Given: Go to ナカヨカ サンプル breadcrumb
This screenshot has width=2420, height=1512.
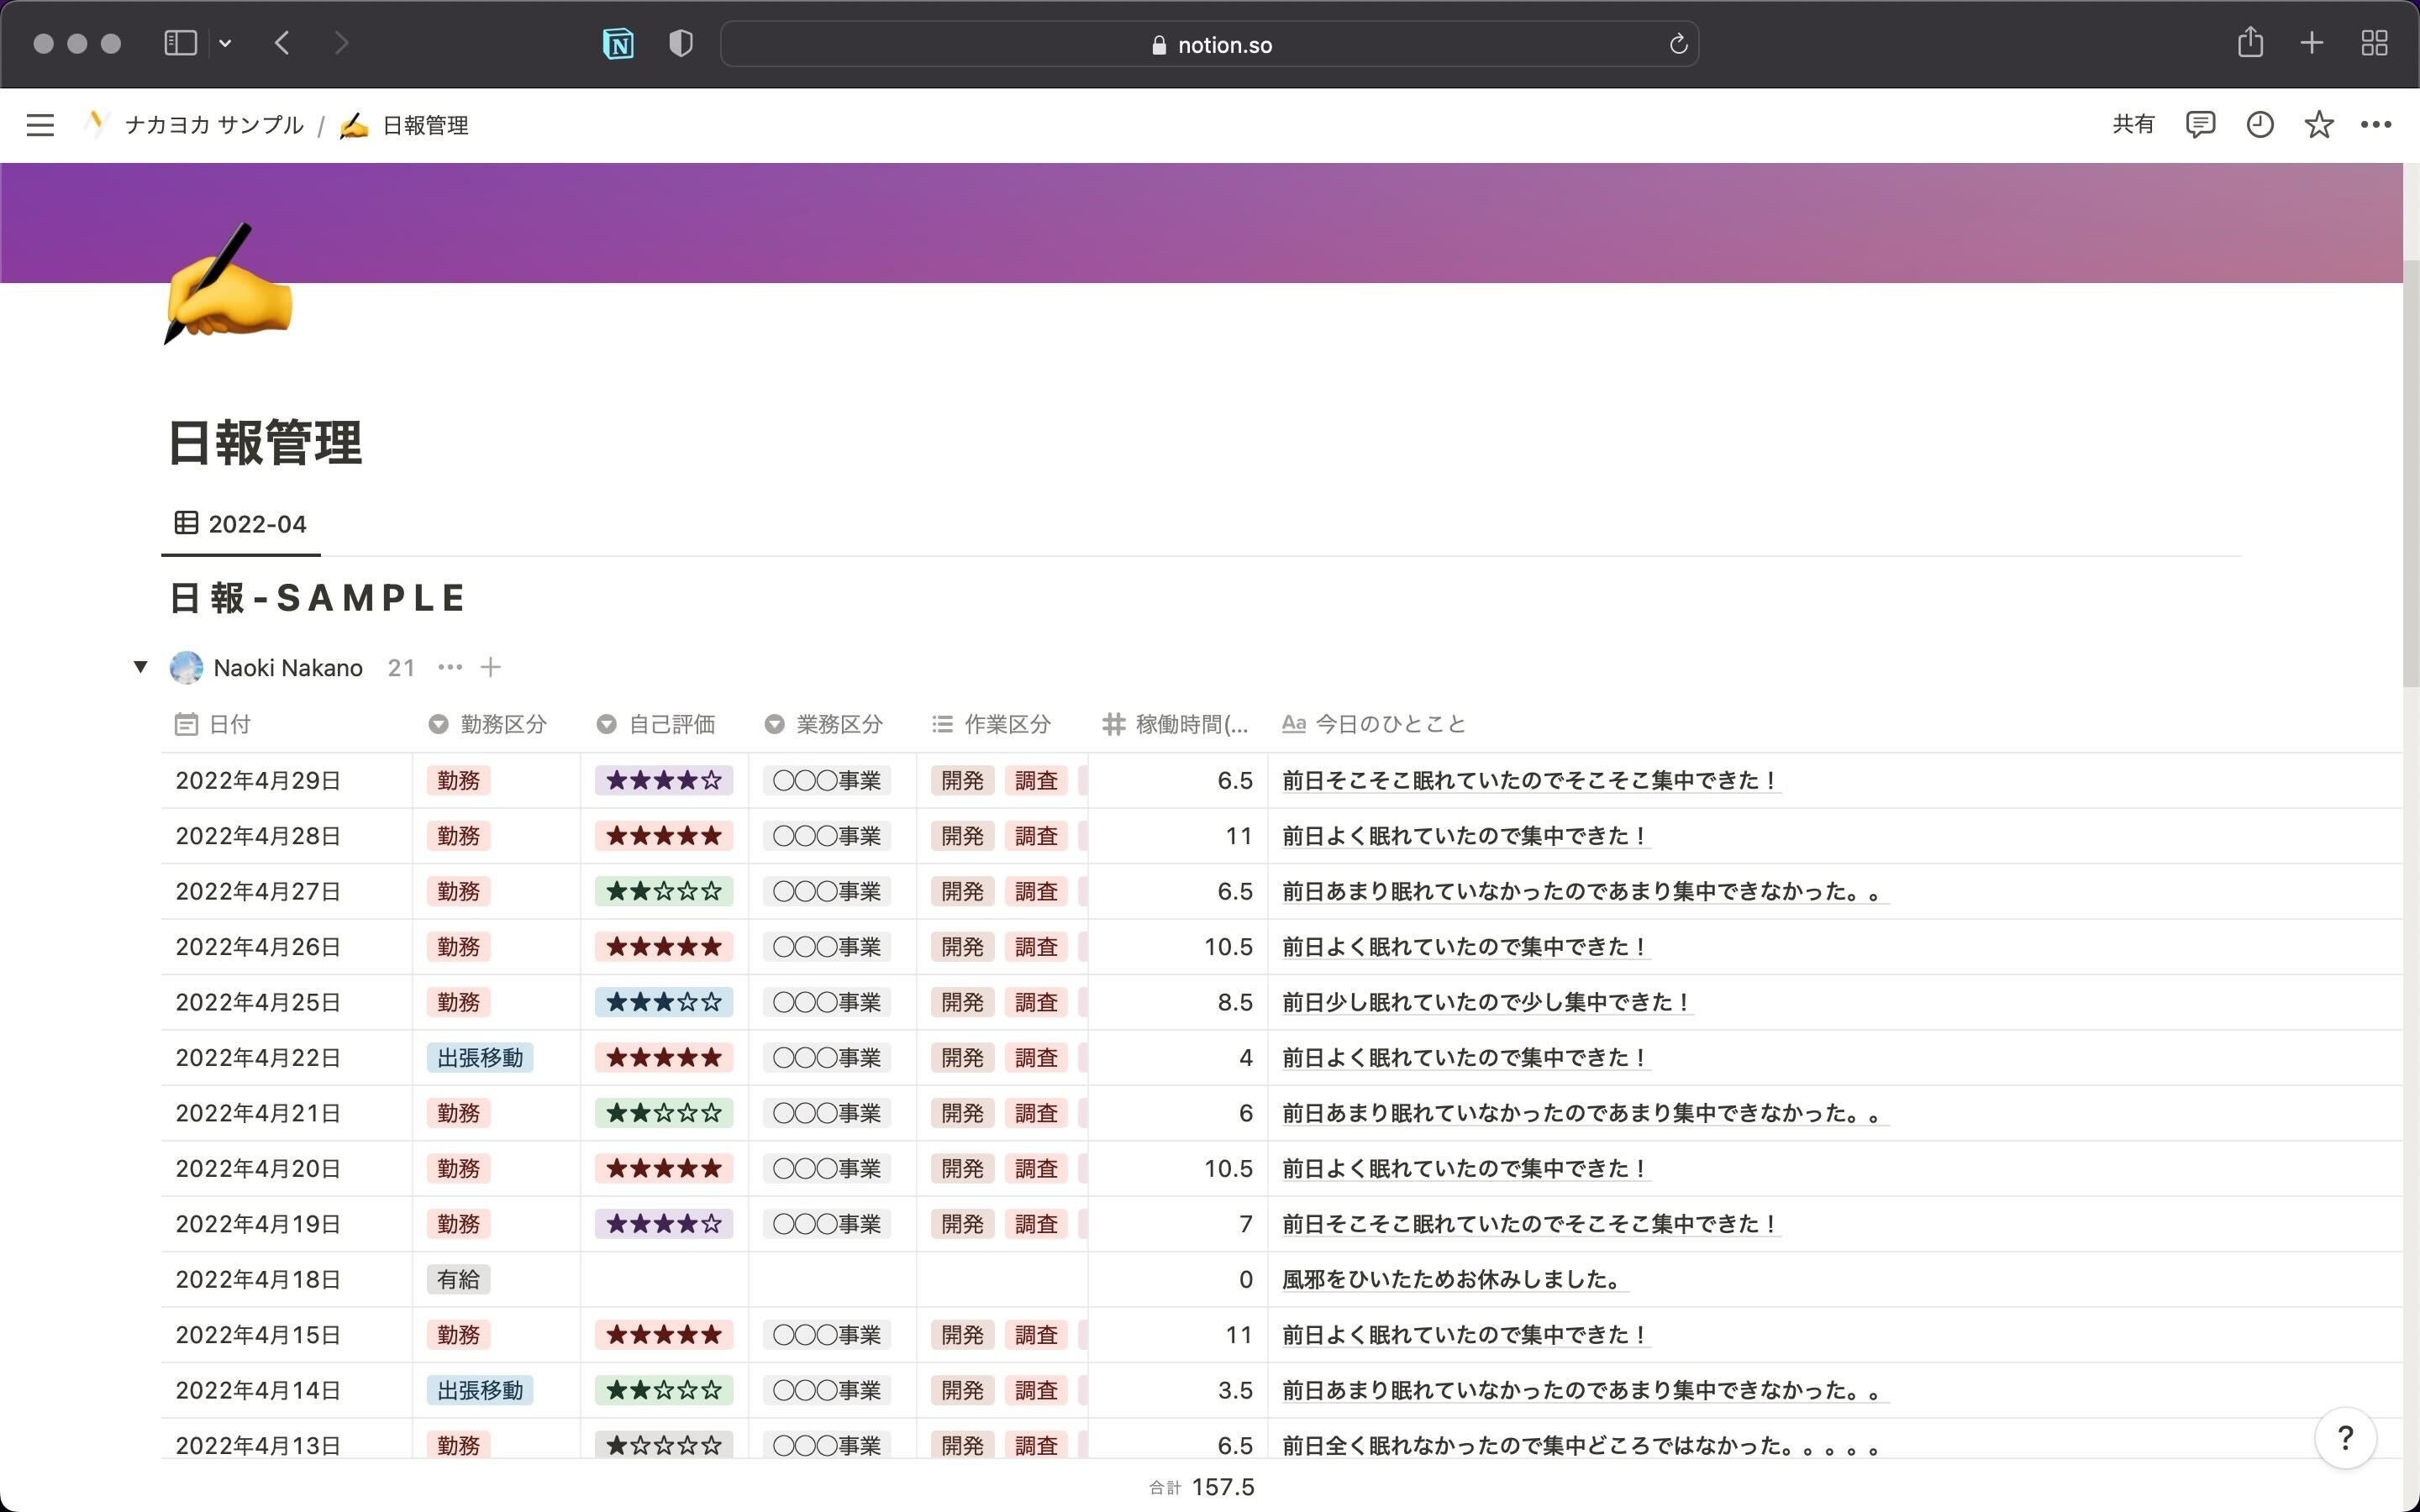Looking at the screenshot, I should (213, 125).
